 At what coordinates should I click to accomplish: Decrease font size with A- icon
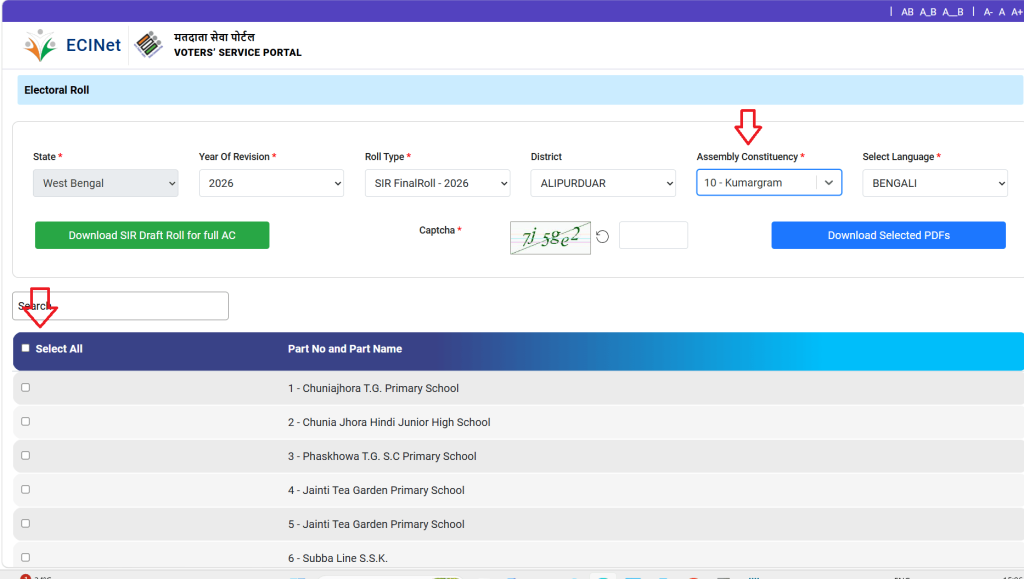pos(989,11)
